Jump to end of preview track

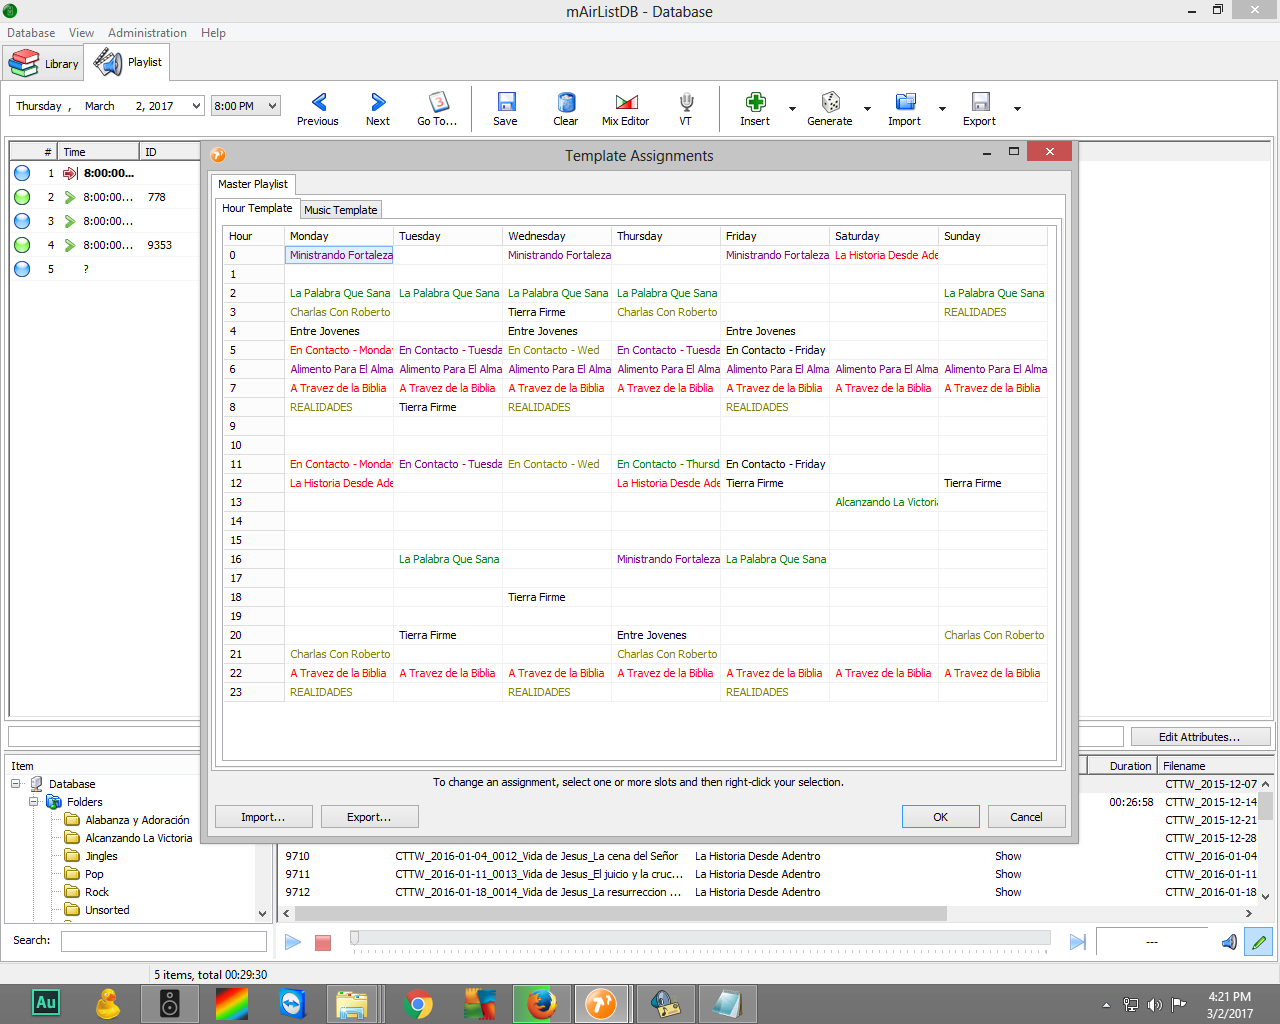pos(1077,942)
